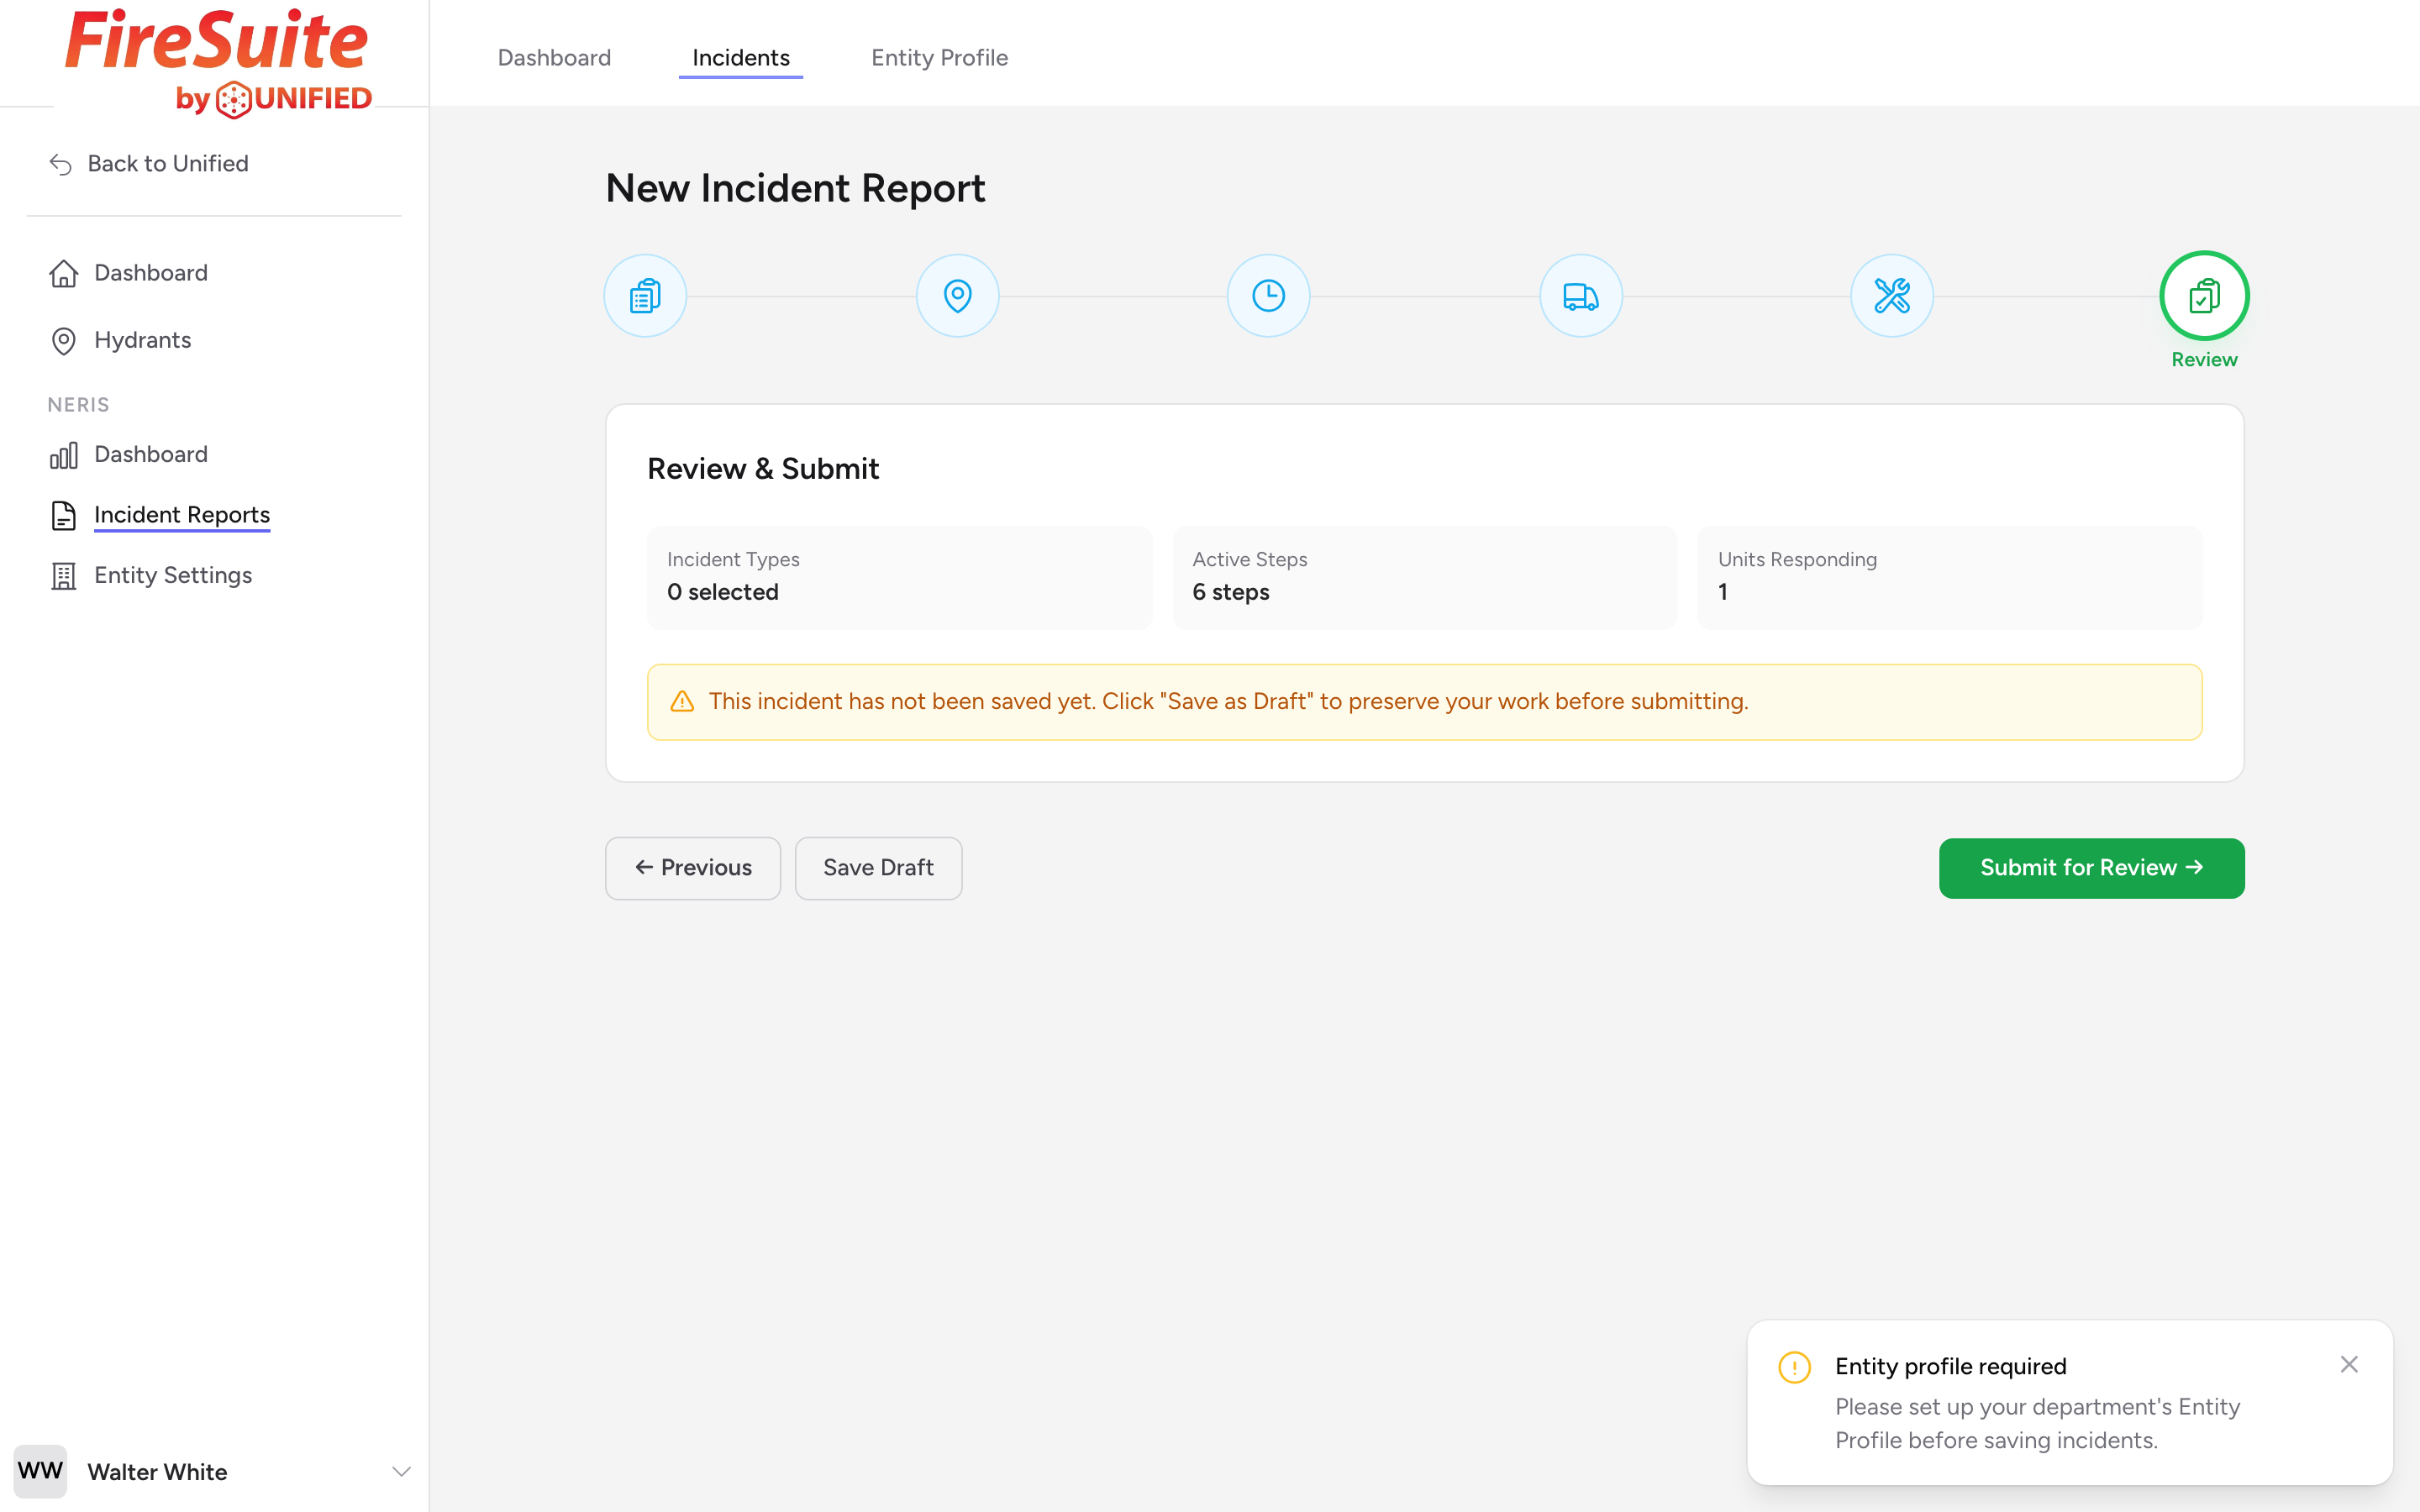The image size is (2420, 1512).
Task: Click the Incident Types 0 selected card
Action: [899, 577]
